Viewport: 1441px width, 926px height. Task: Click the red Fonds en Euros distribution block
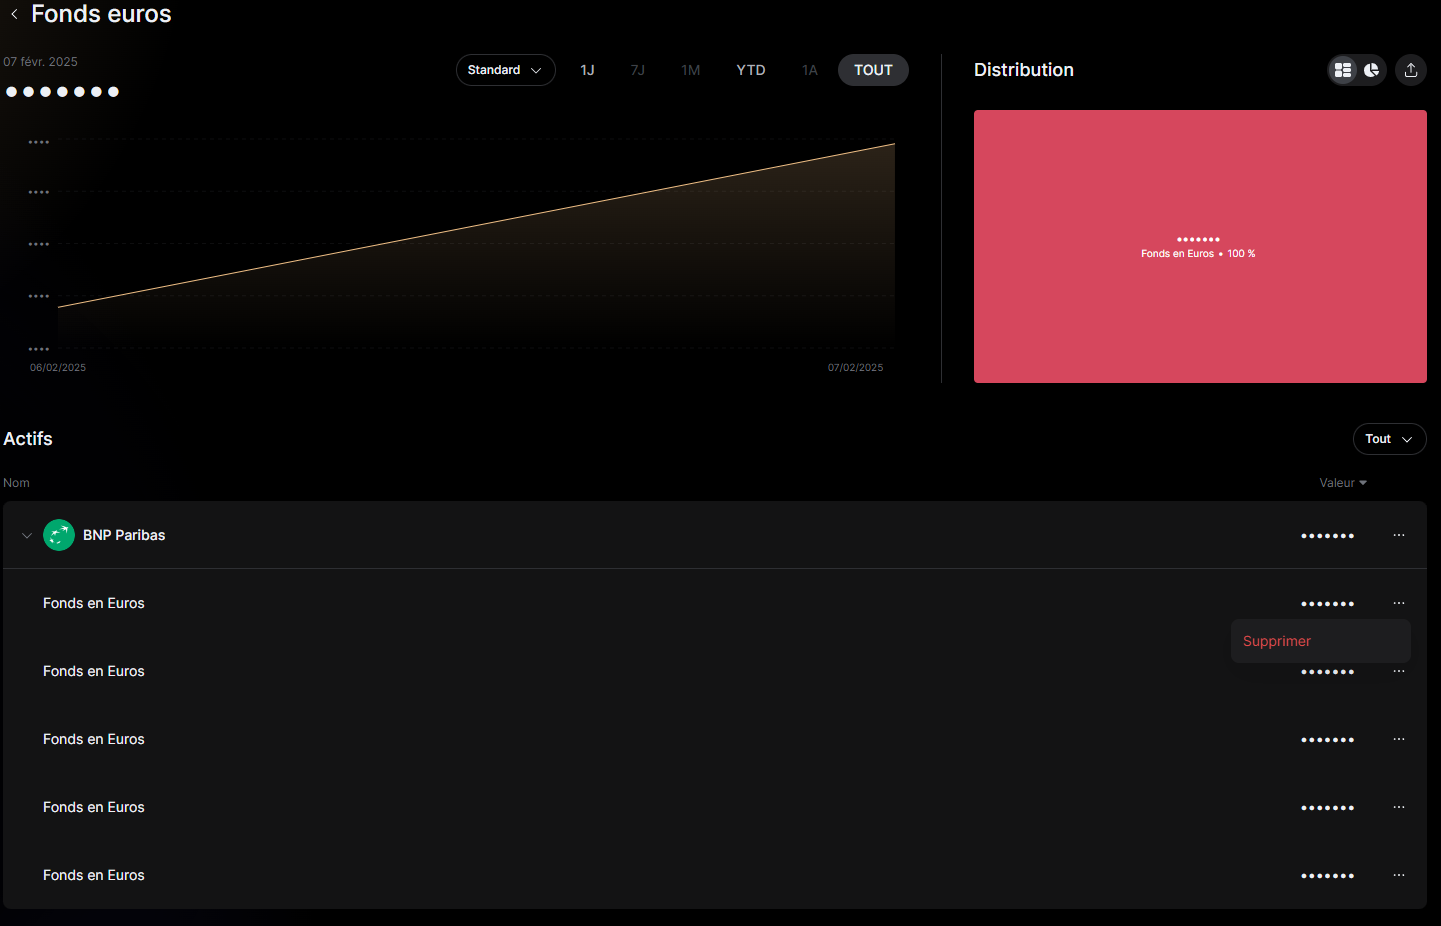pos(1200,300)
